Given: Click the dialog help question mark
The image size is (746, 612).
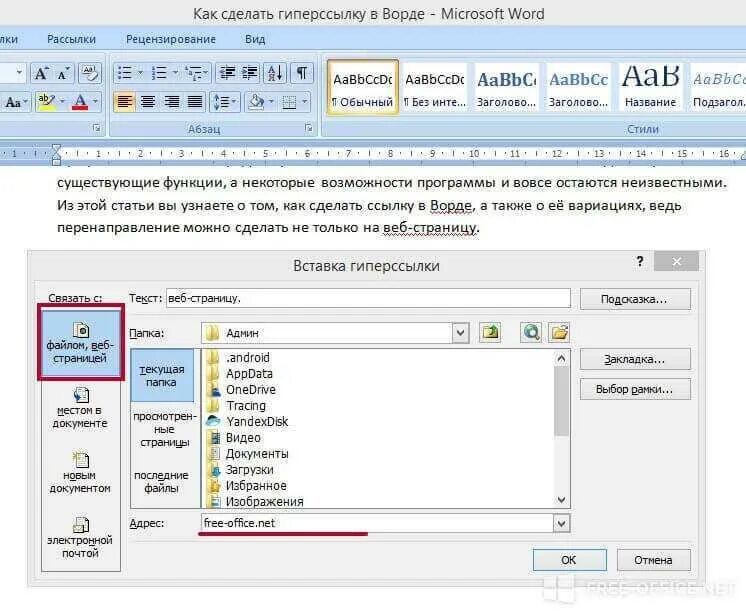Looking at the screenshot, I should (640, 261).
